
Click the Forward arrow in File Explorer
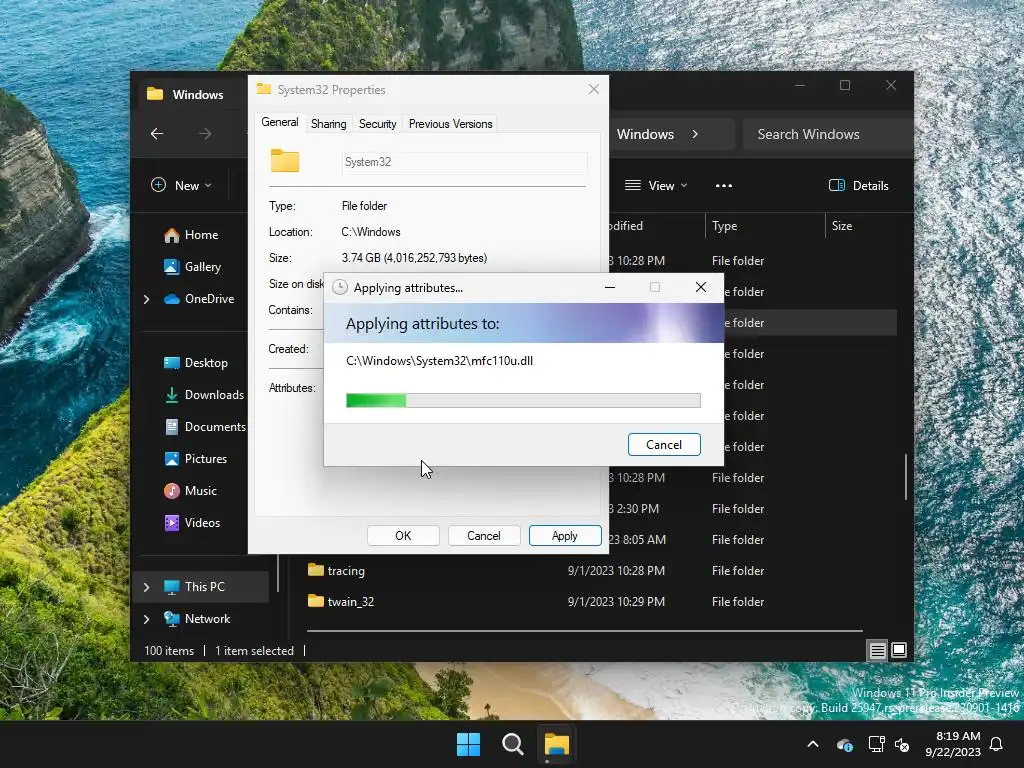205,134
